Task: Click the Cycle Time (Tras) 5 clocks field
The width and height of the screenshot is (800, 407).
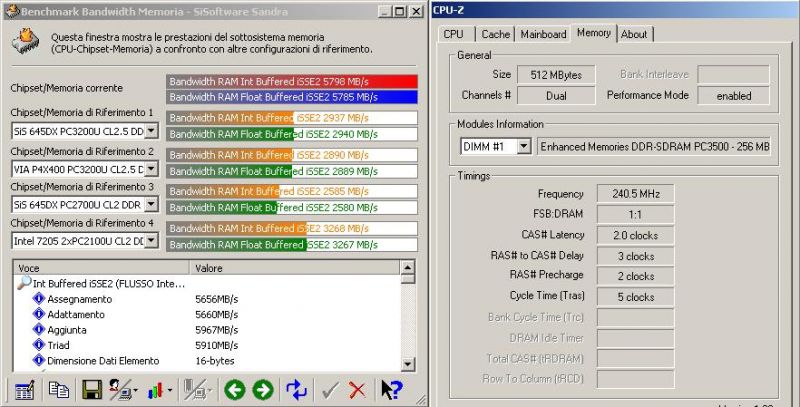Action: click(635, 297)
